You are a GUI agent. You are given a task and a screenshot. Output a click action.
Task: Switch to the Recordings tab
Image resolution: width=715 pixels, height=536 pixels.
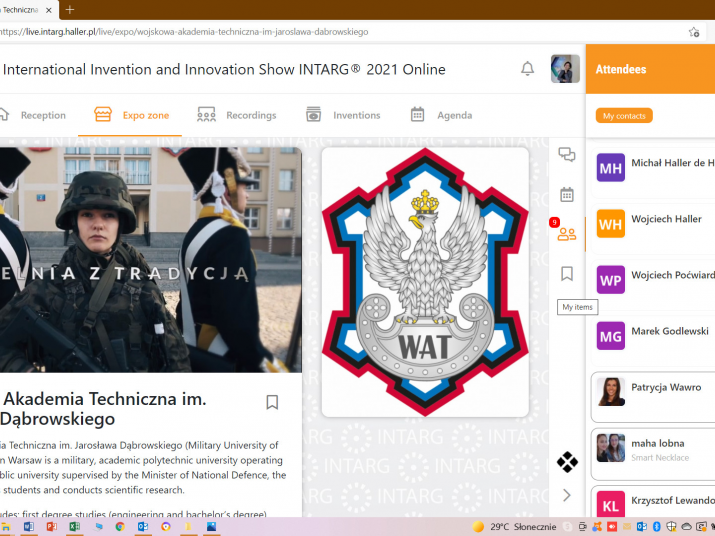237,115
